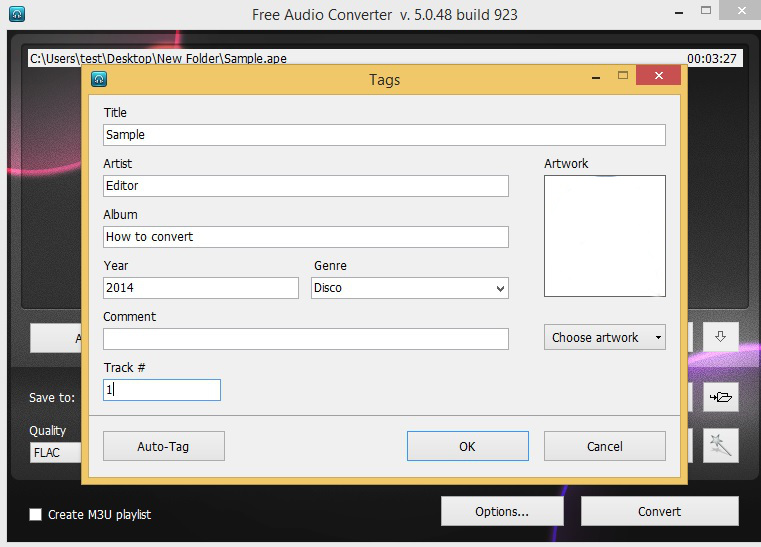Close the Tags dialog with red X

pos(659,75)
